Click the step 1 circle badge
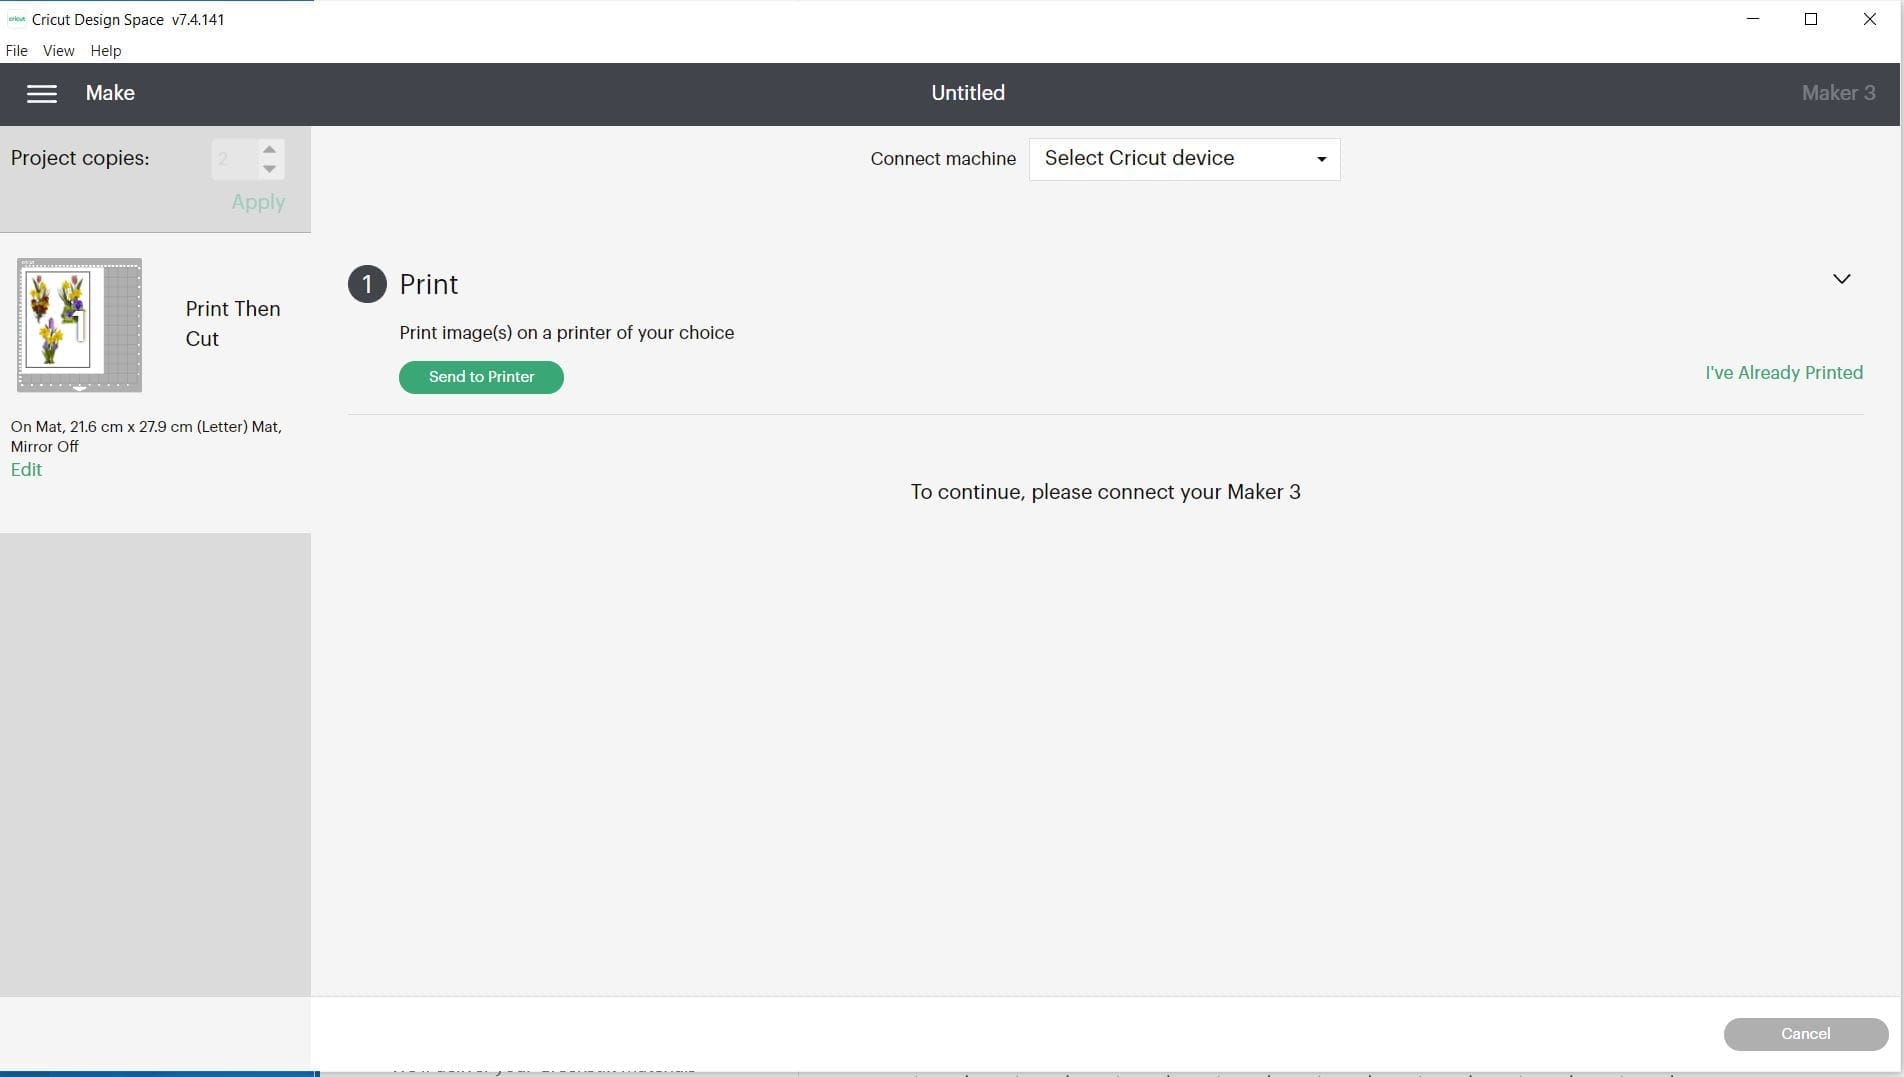The height and width of the screenshot is (1077, 1904). coord(367,284)
